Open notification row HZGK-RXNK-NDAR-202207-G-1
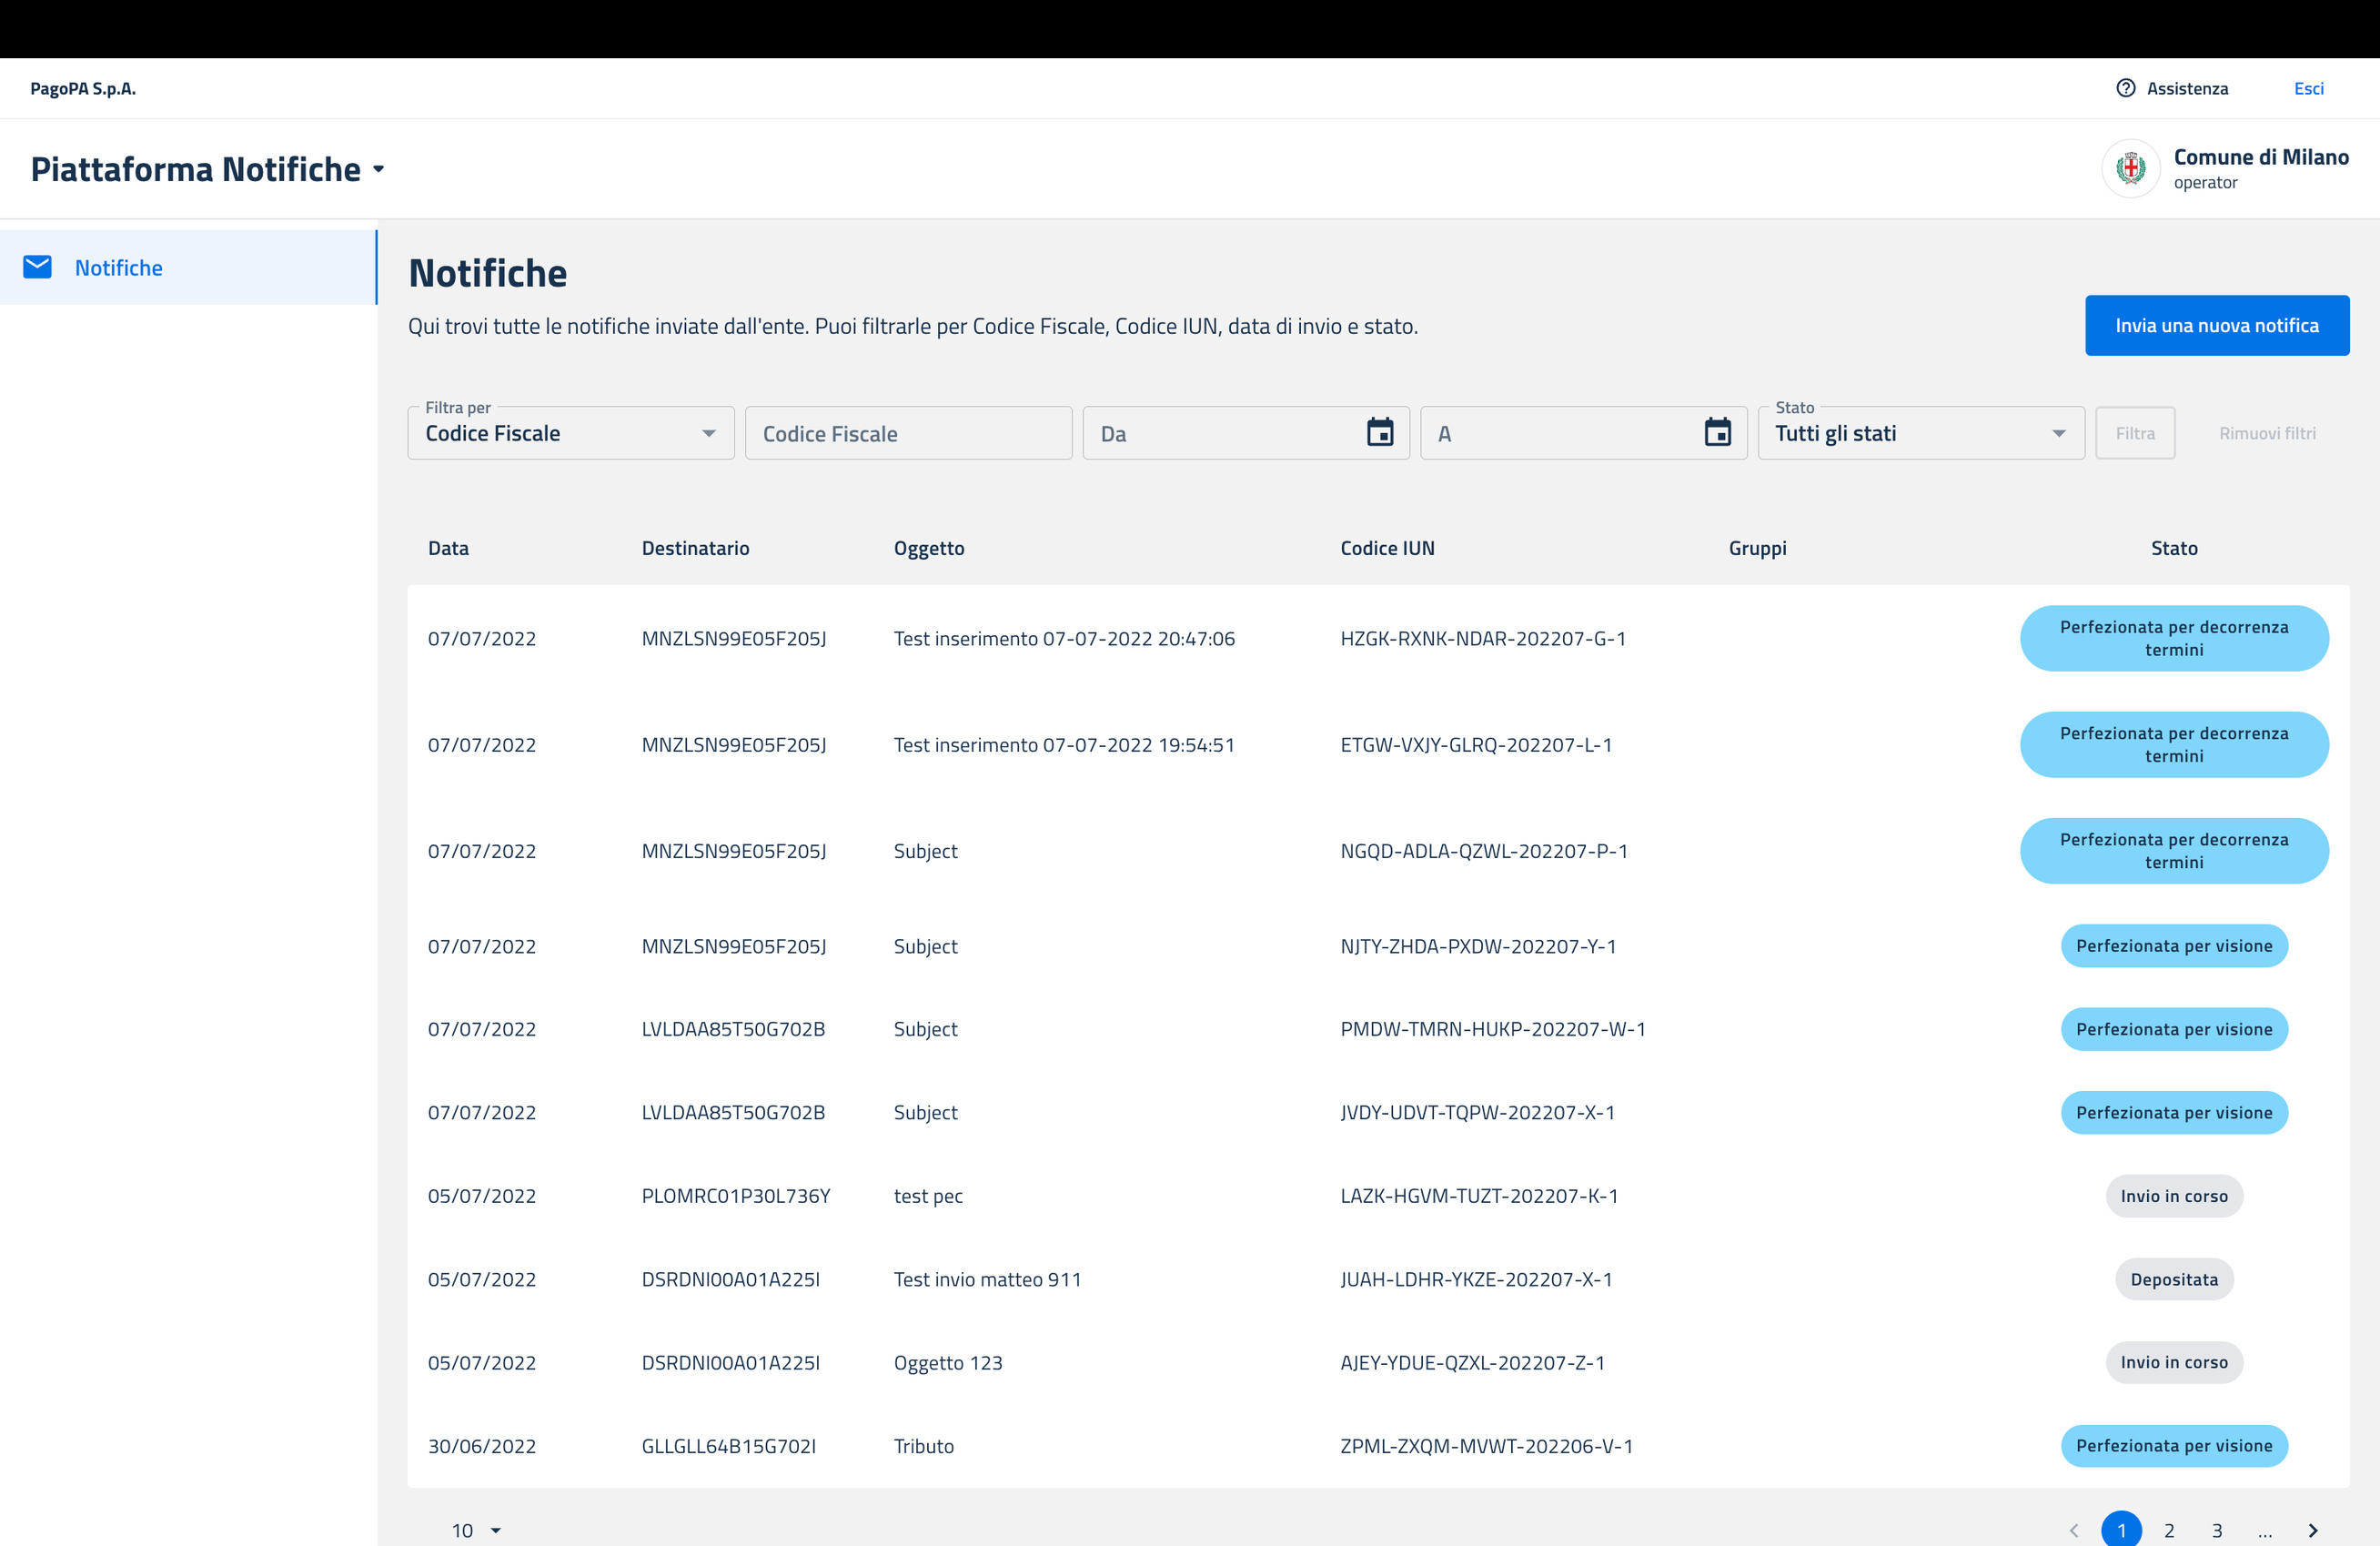Image resolution: width=2380 pixels, height=1546 pixels. [x=1482, y=638]
